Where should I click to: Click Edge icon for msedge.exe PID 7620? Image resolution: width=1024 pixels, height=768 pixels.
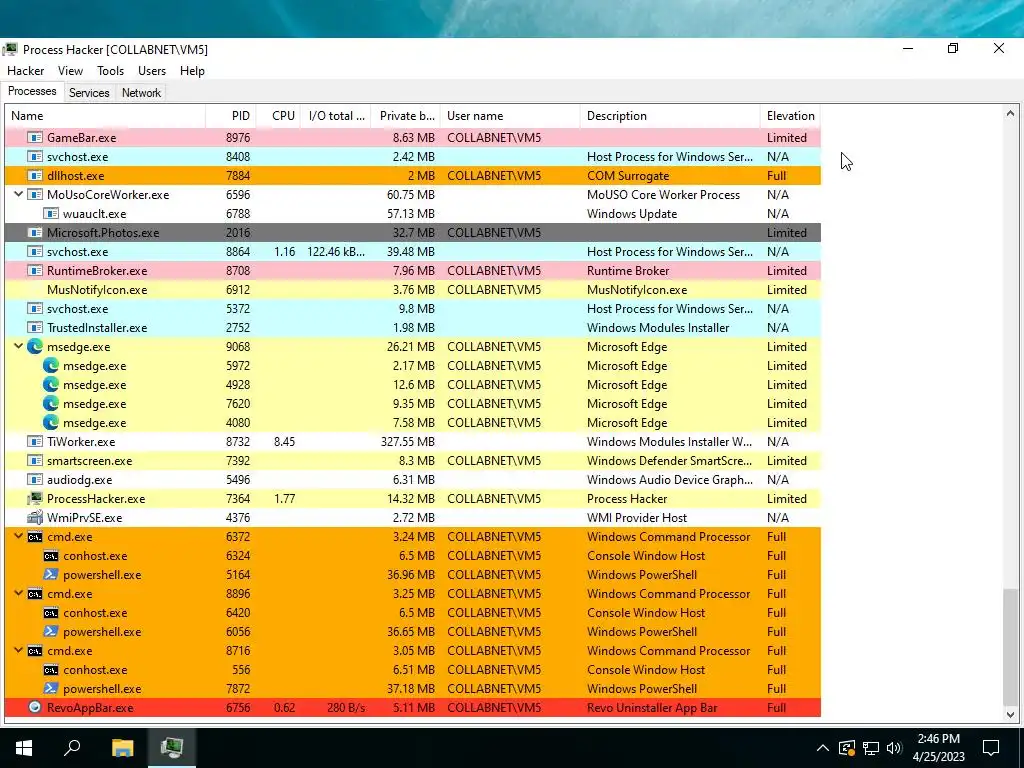[51, 404]
